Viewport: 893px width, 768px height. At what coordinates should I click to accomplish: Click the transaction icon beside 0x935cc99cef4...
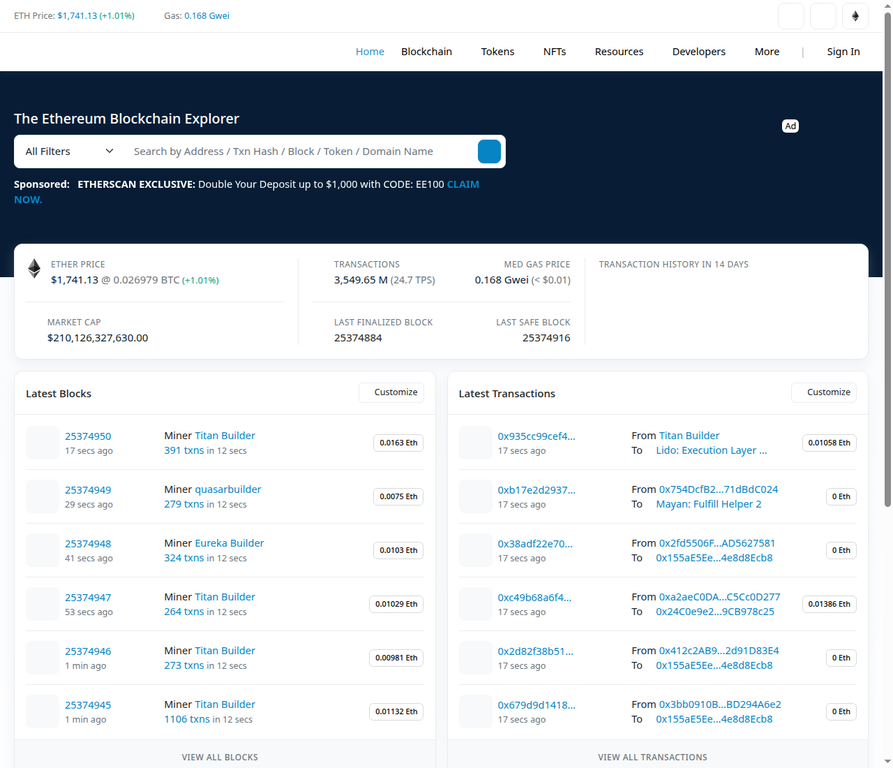475,442
